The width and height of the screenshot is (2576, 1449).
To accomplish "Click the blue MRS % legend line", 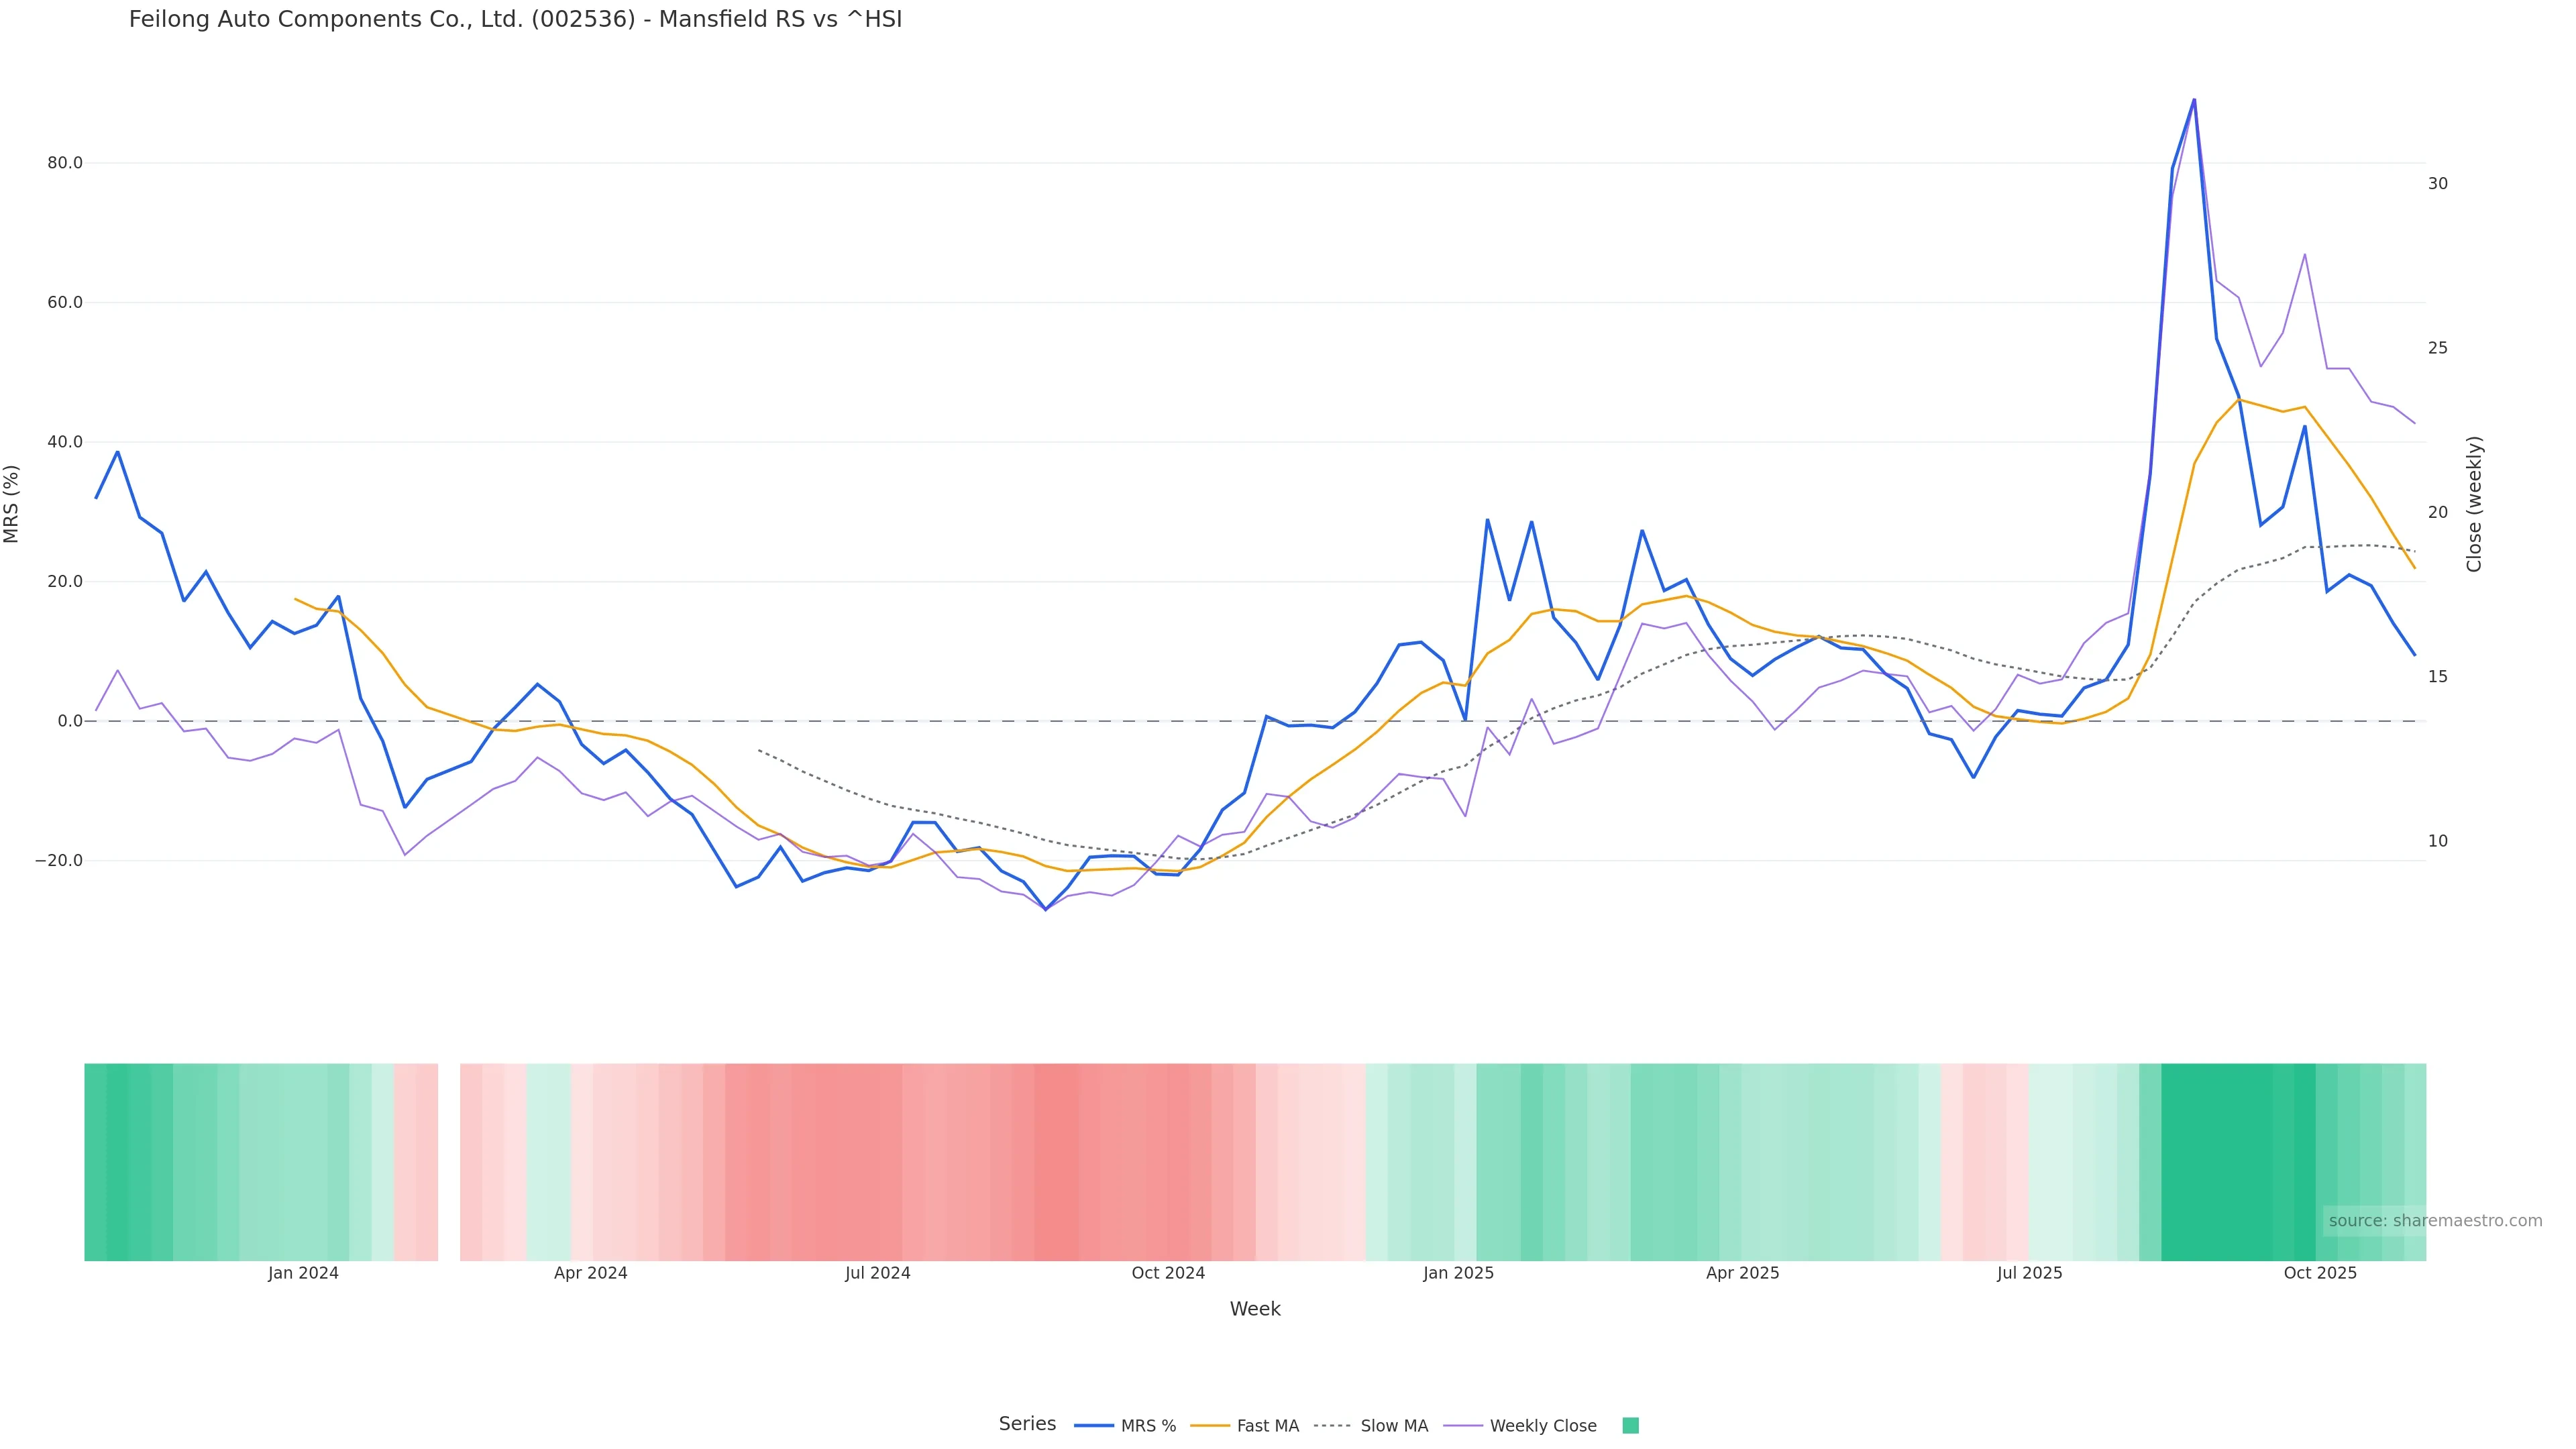I will coord(1094,1426).
